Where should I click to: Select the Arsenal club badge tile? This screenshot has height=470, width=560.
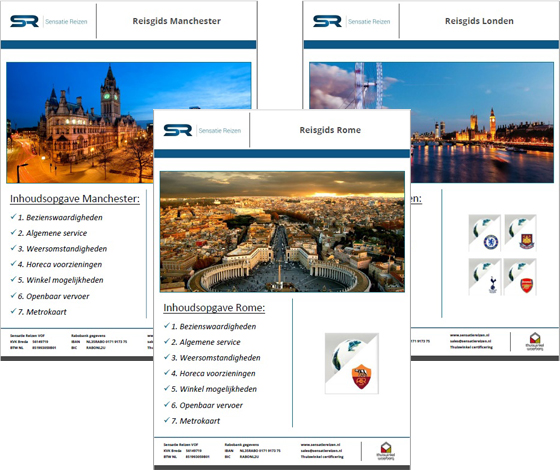click(520, 277)
